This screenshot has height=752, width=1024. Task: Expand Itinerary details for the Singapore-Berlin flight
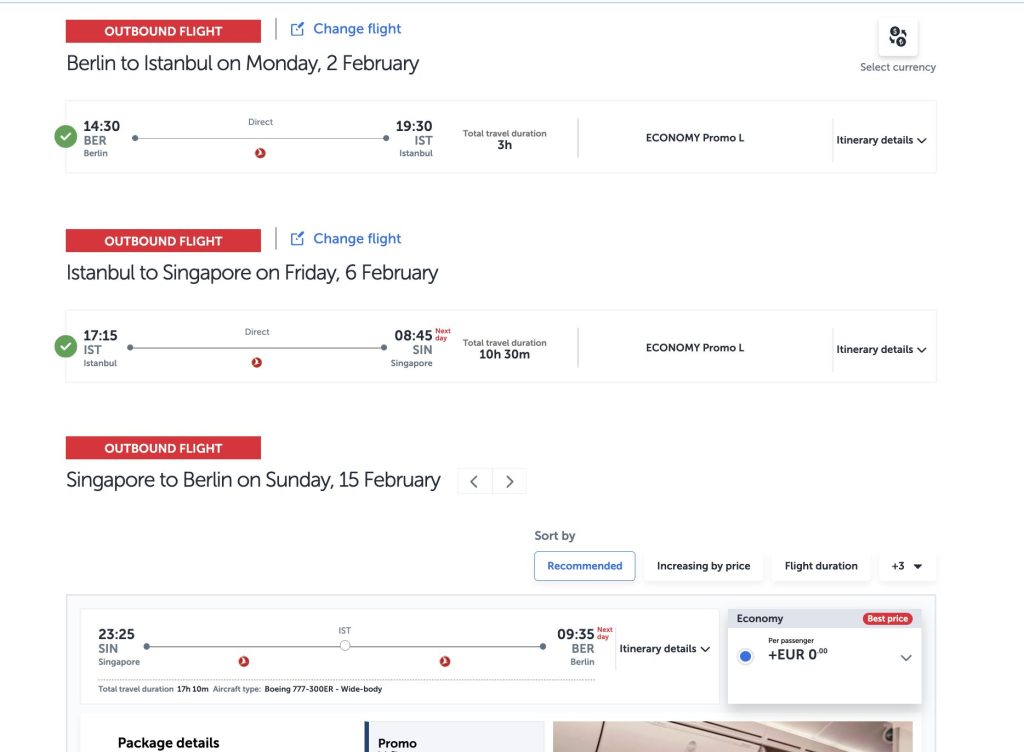tap(664, 648)
